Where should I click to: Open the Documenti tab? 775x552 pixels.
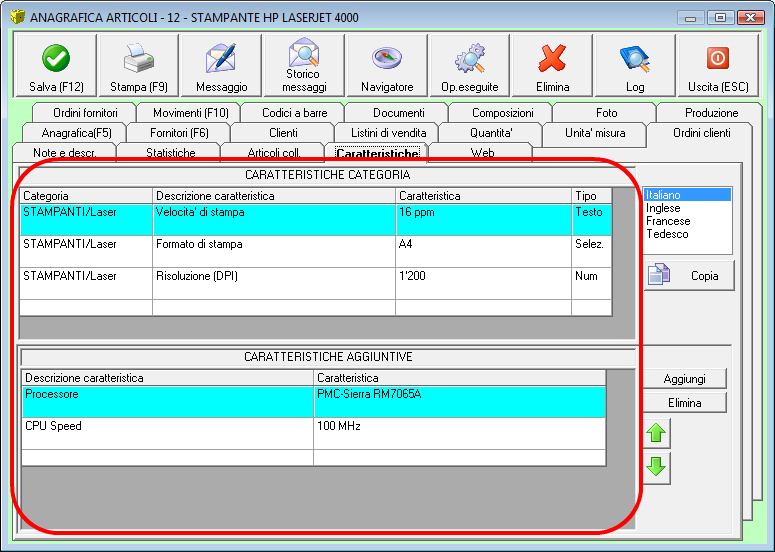(398, 113)
